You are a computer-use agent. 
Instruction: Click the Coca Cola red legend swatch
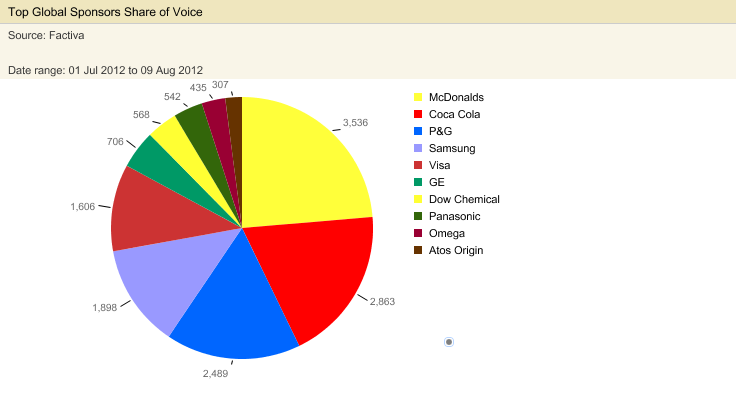pyautogui.click(x=418, y=114)
